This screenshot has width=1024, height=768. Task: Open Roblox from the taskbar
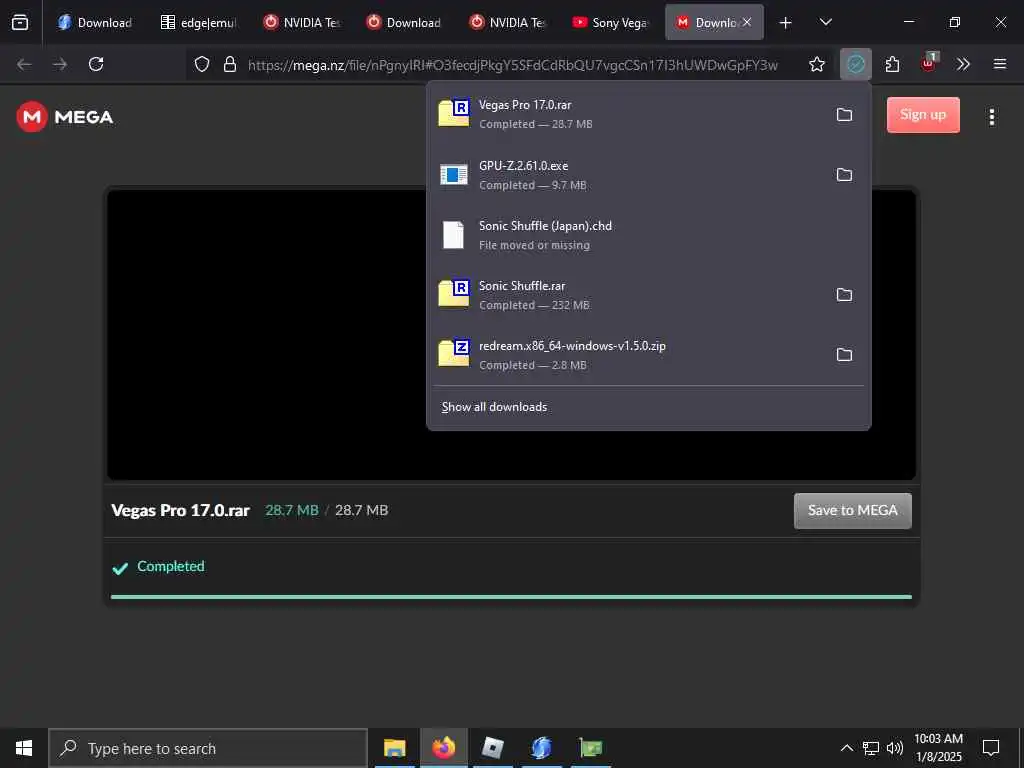click(492, 748)
